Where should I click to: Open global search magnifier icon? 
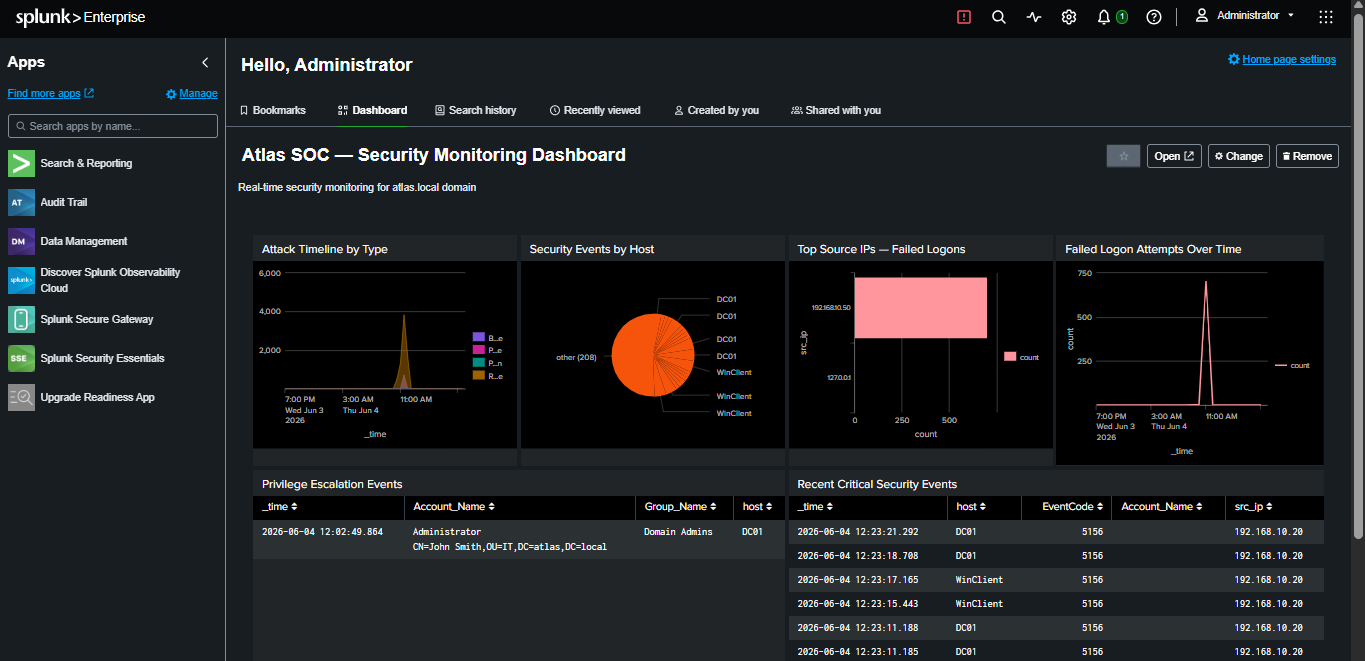(998, 17)
